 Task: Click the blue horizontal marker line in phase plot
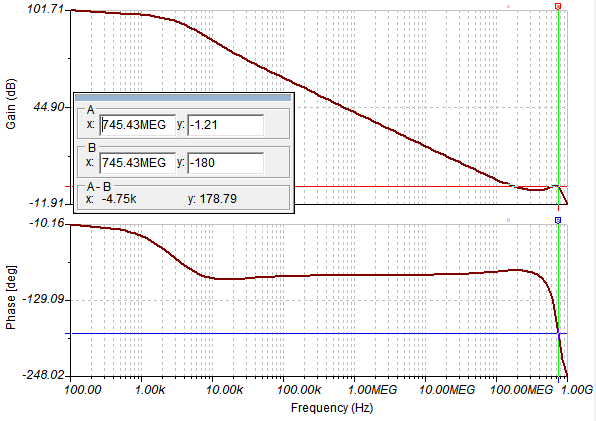click(x=315, y=334)
